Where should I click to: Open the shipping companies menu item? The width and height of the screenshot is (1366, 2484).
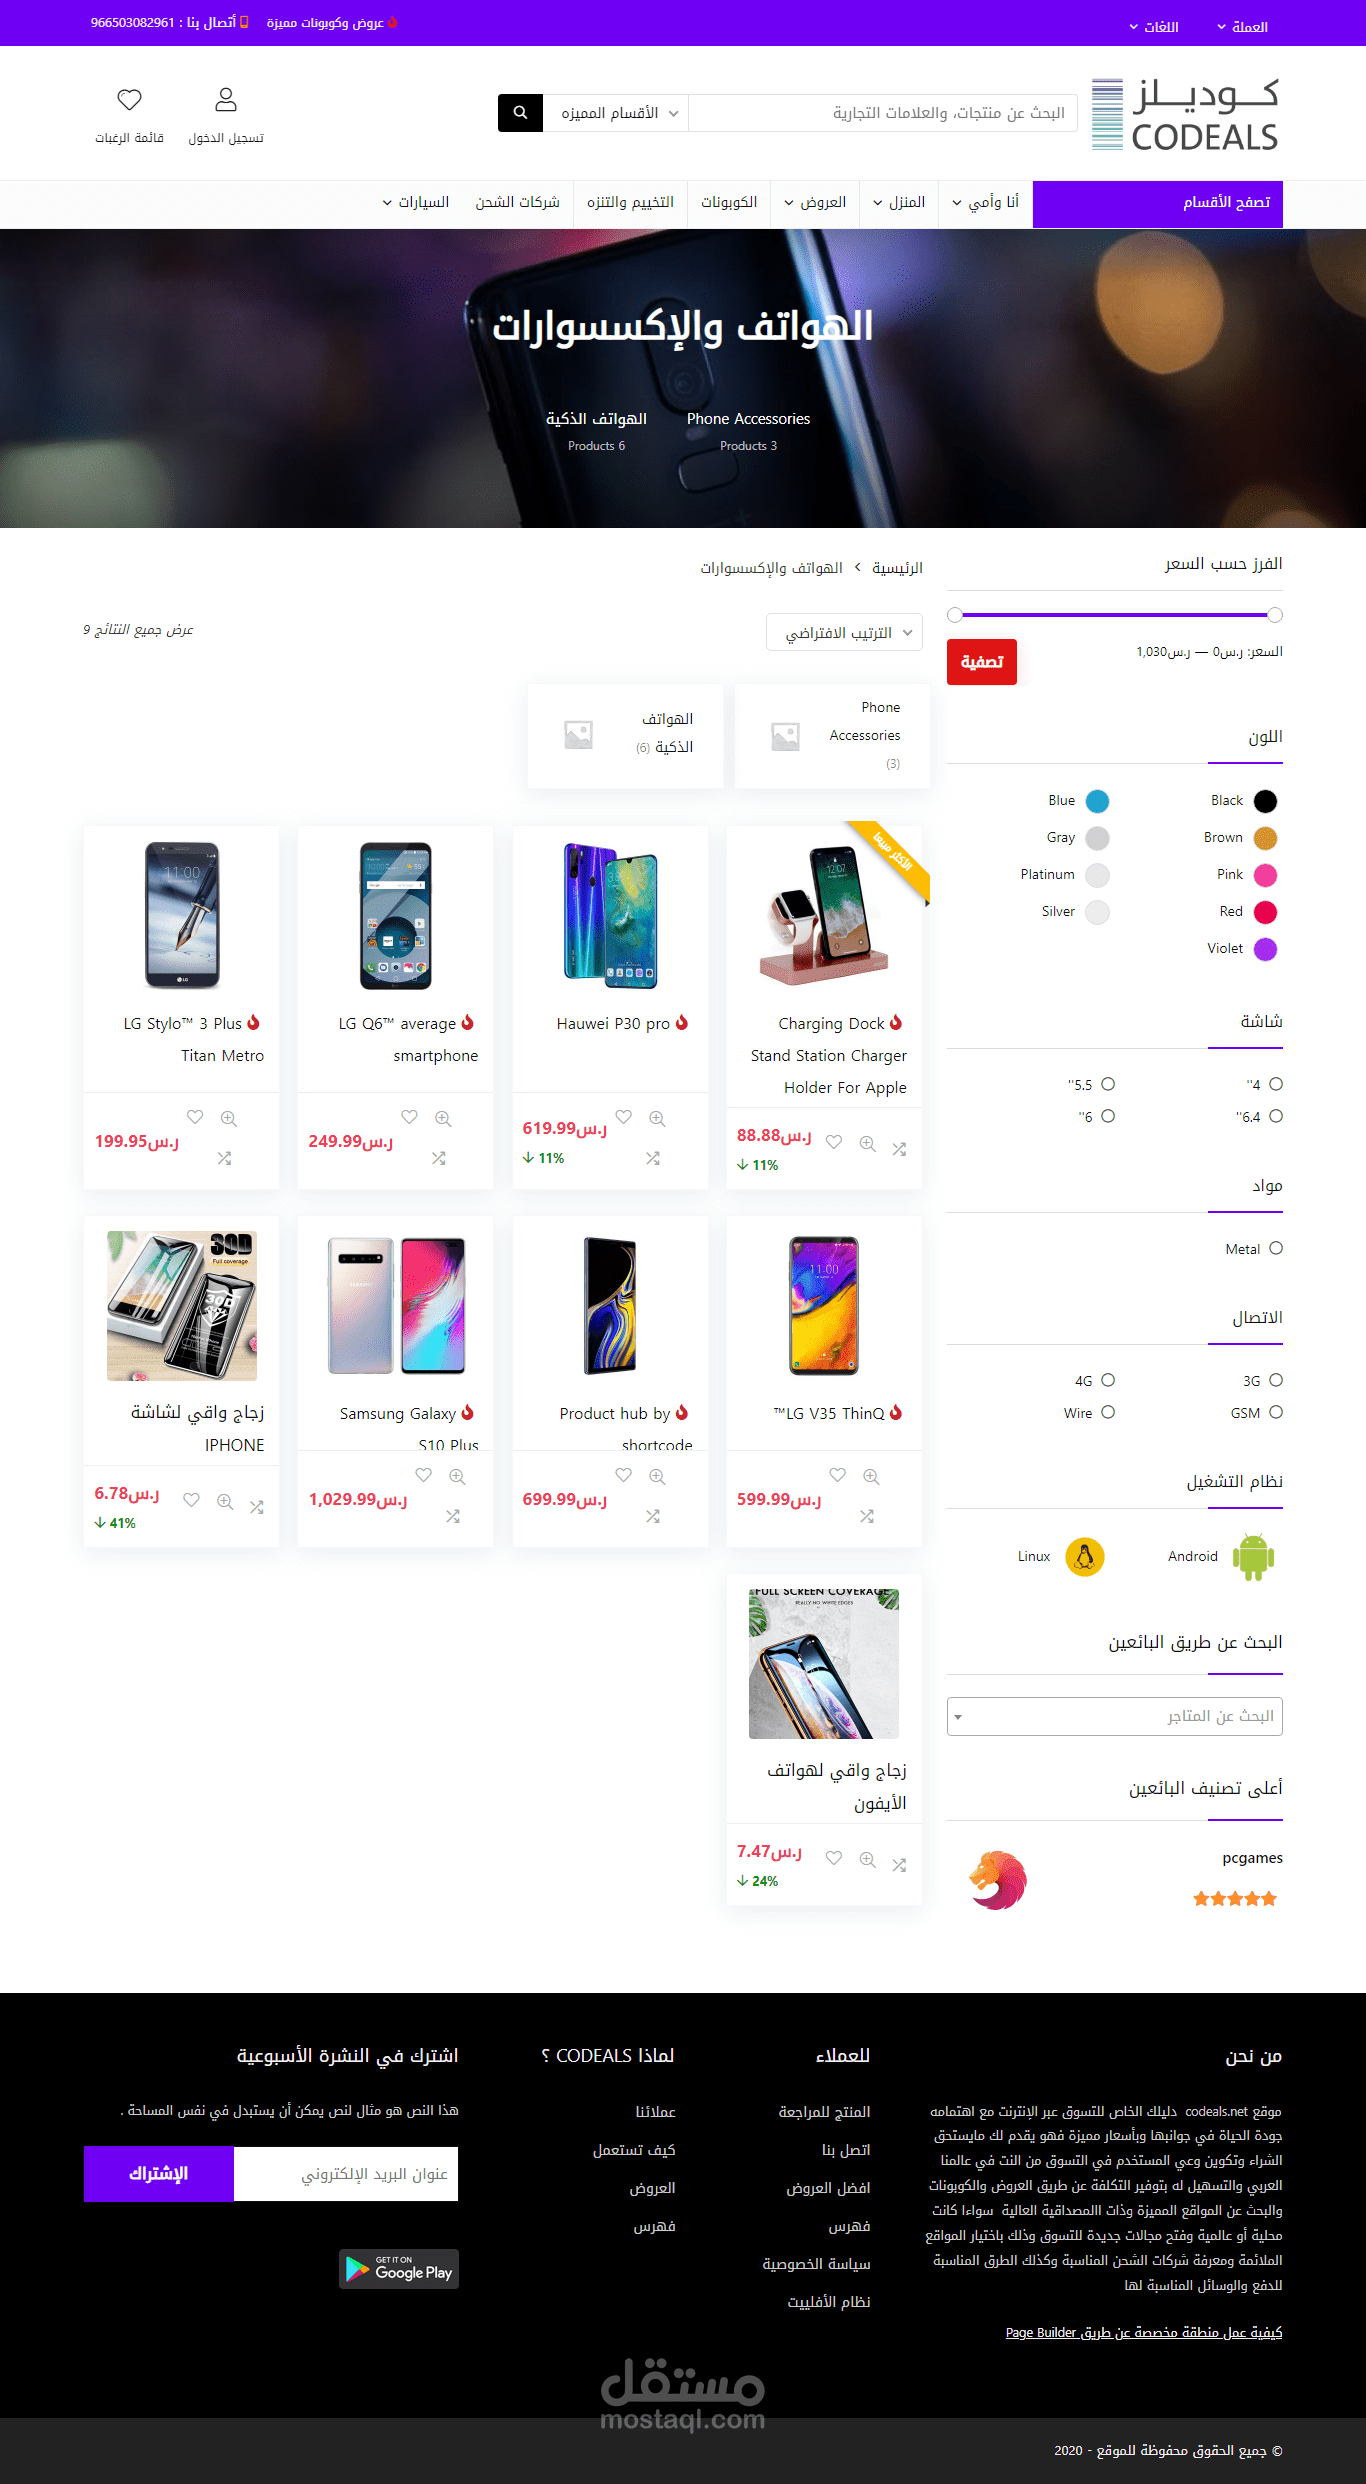point(518,202)
